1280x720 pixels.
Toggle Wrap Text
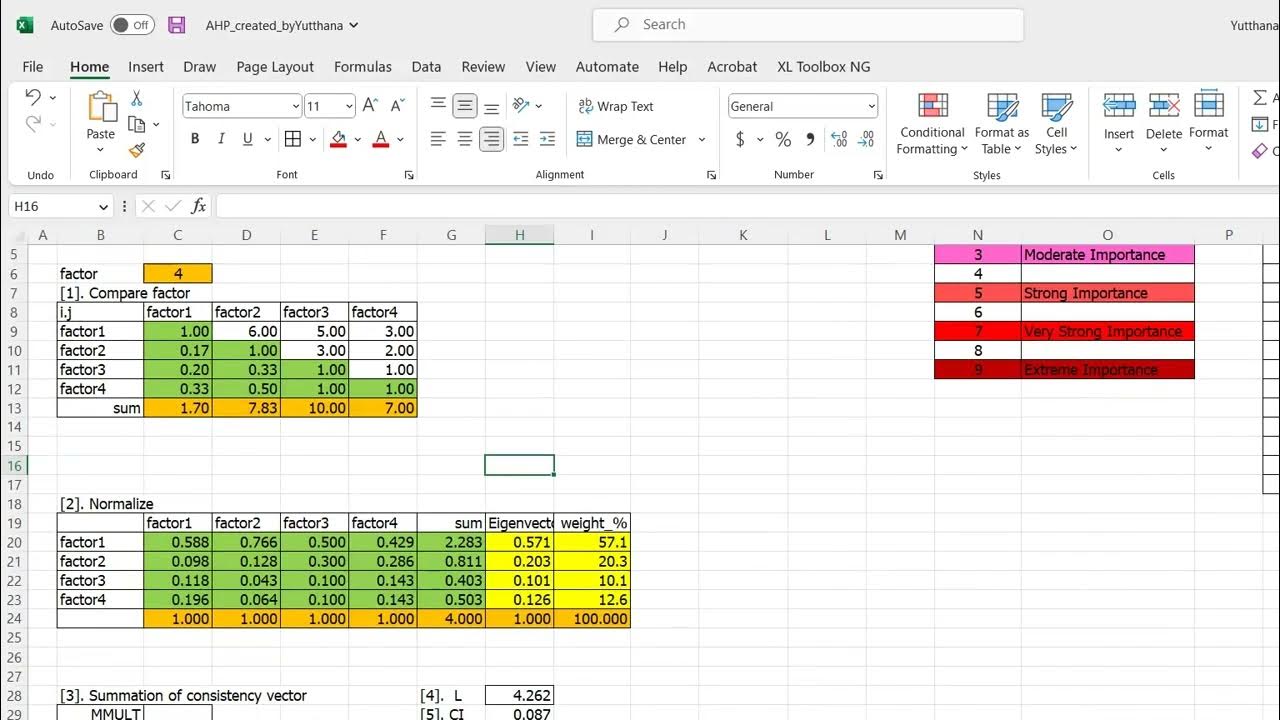click(x=615, y=106)
